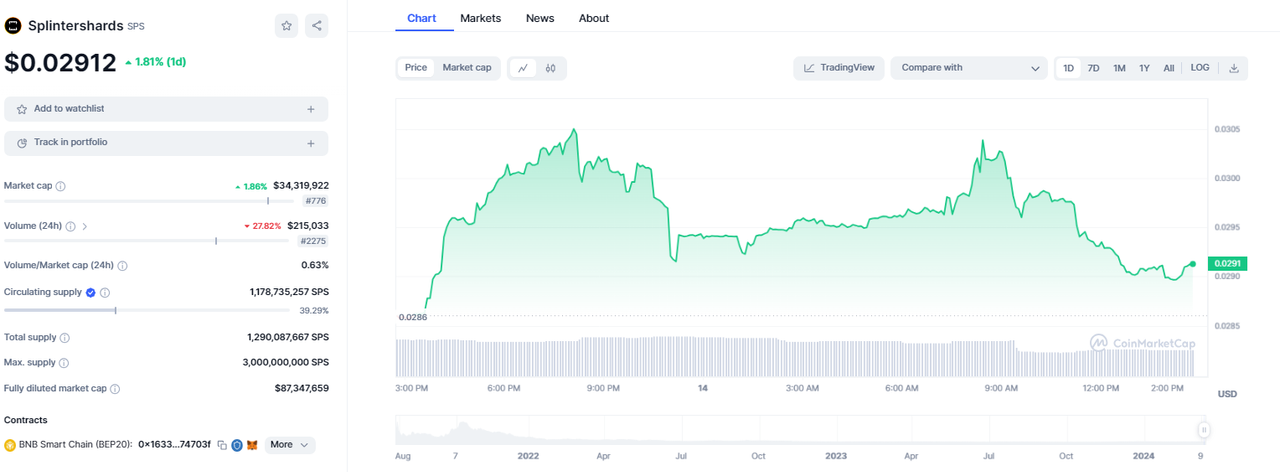Open the Markets tab

tap(480, 18)
